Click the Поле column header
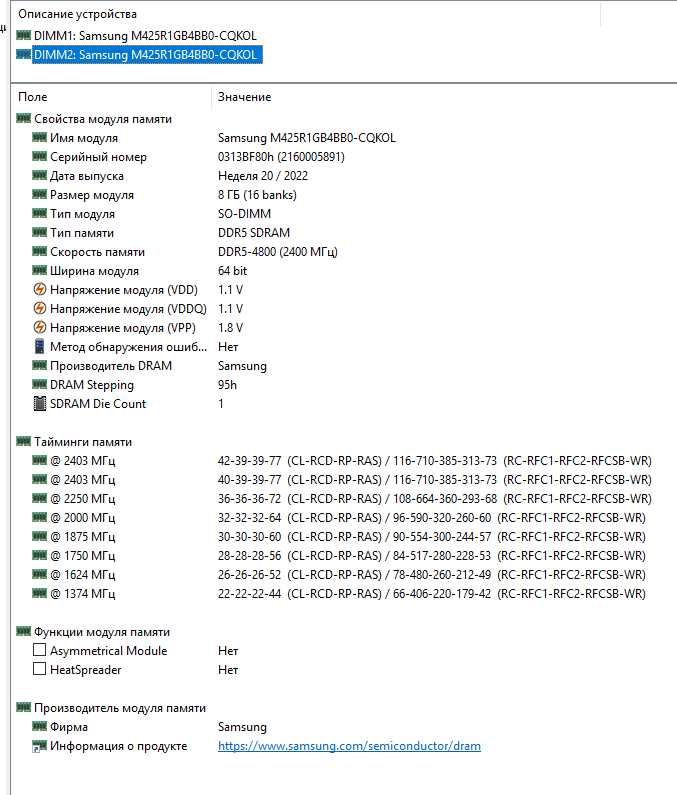 [x=32, y=97]
